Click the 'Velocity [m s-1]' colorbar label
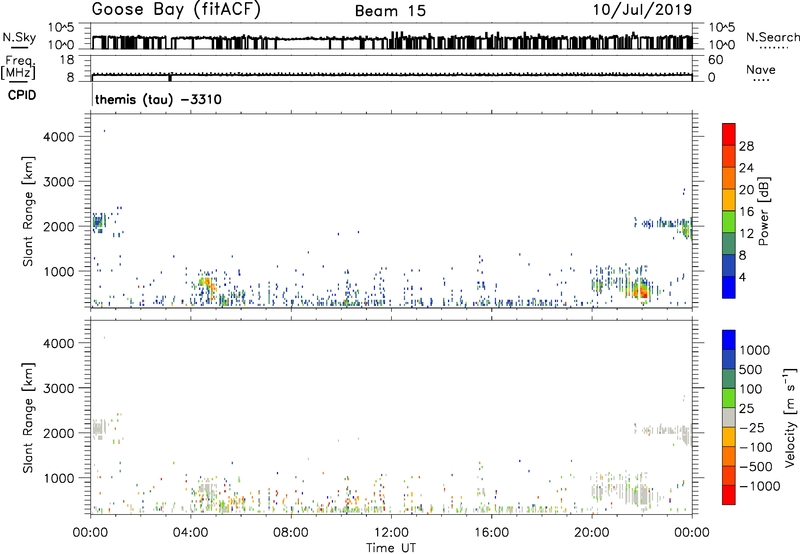 tap(790, 417)
